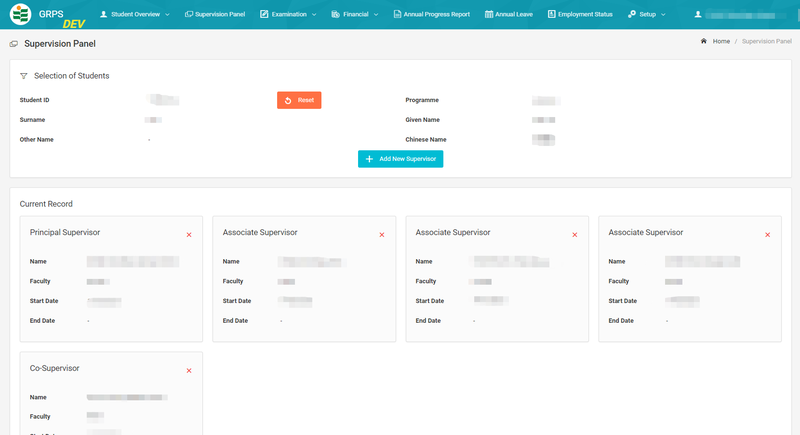Viewport: 800px width, 435px height.
Task: Open Employment Status page
Action: click(x=580, y=14)
